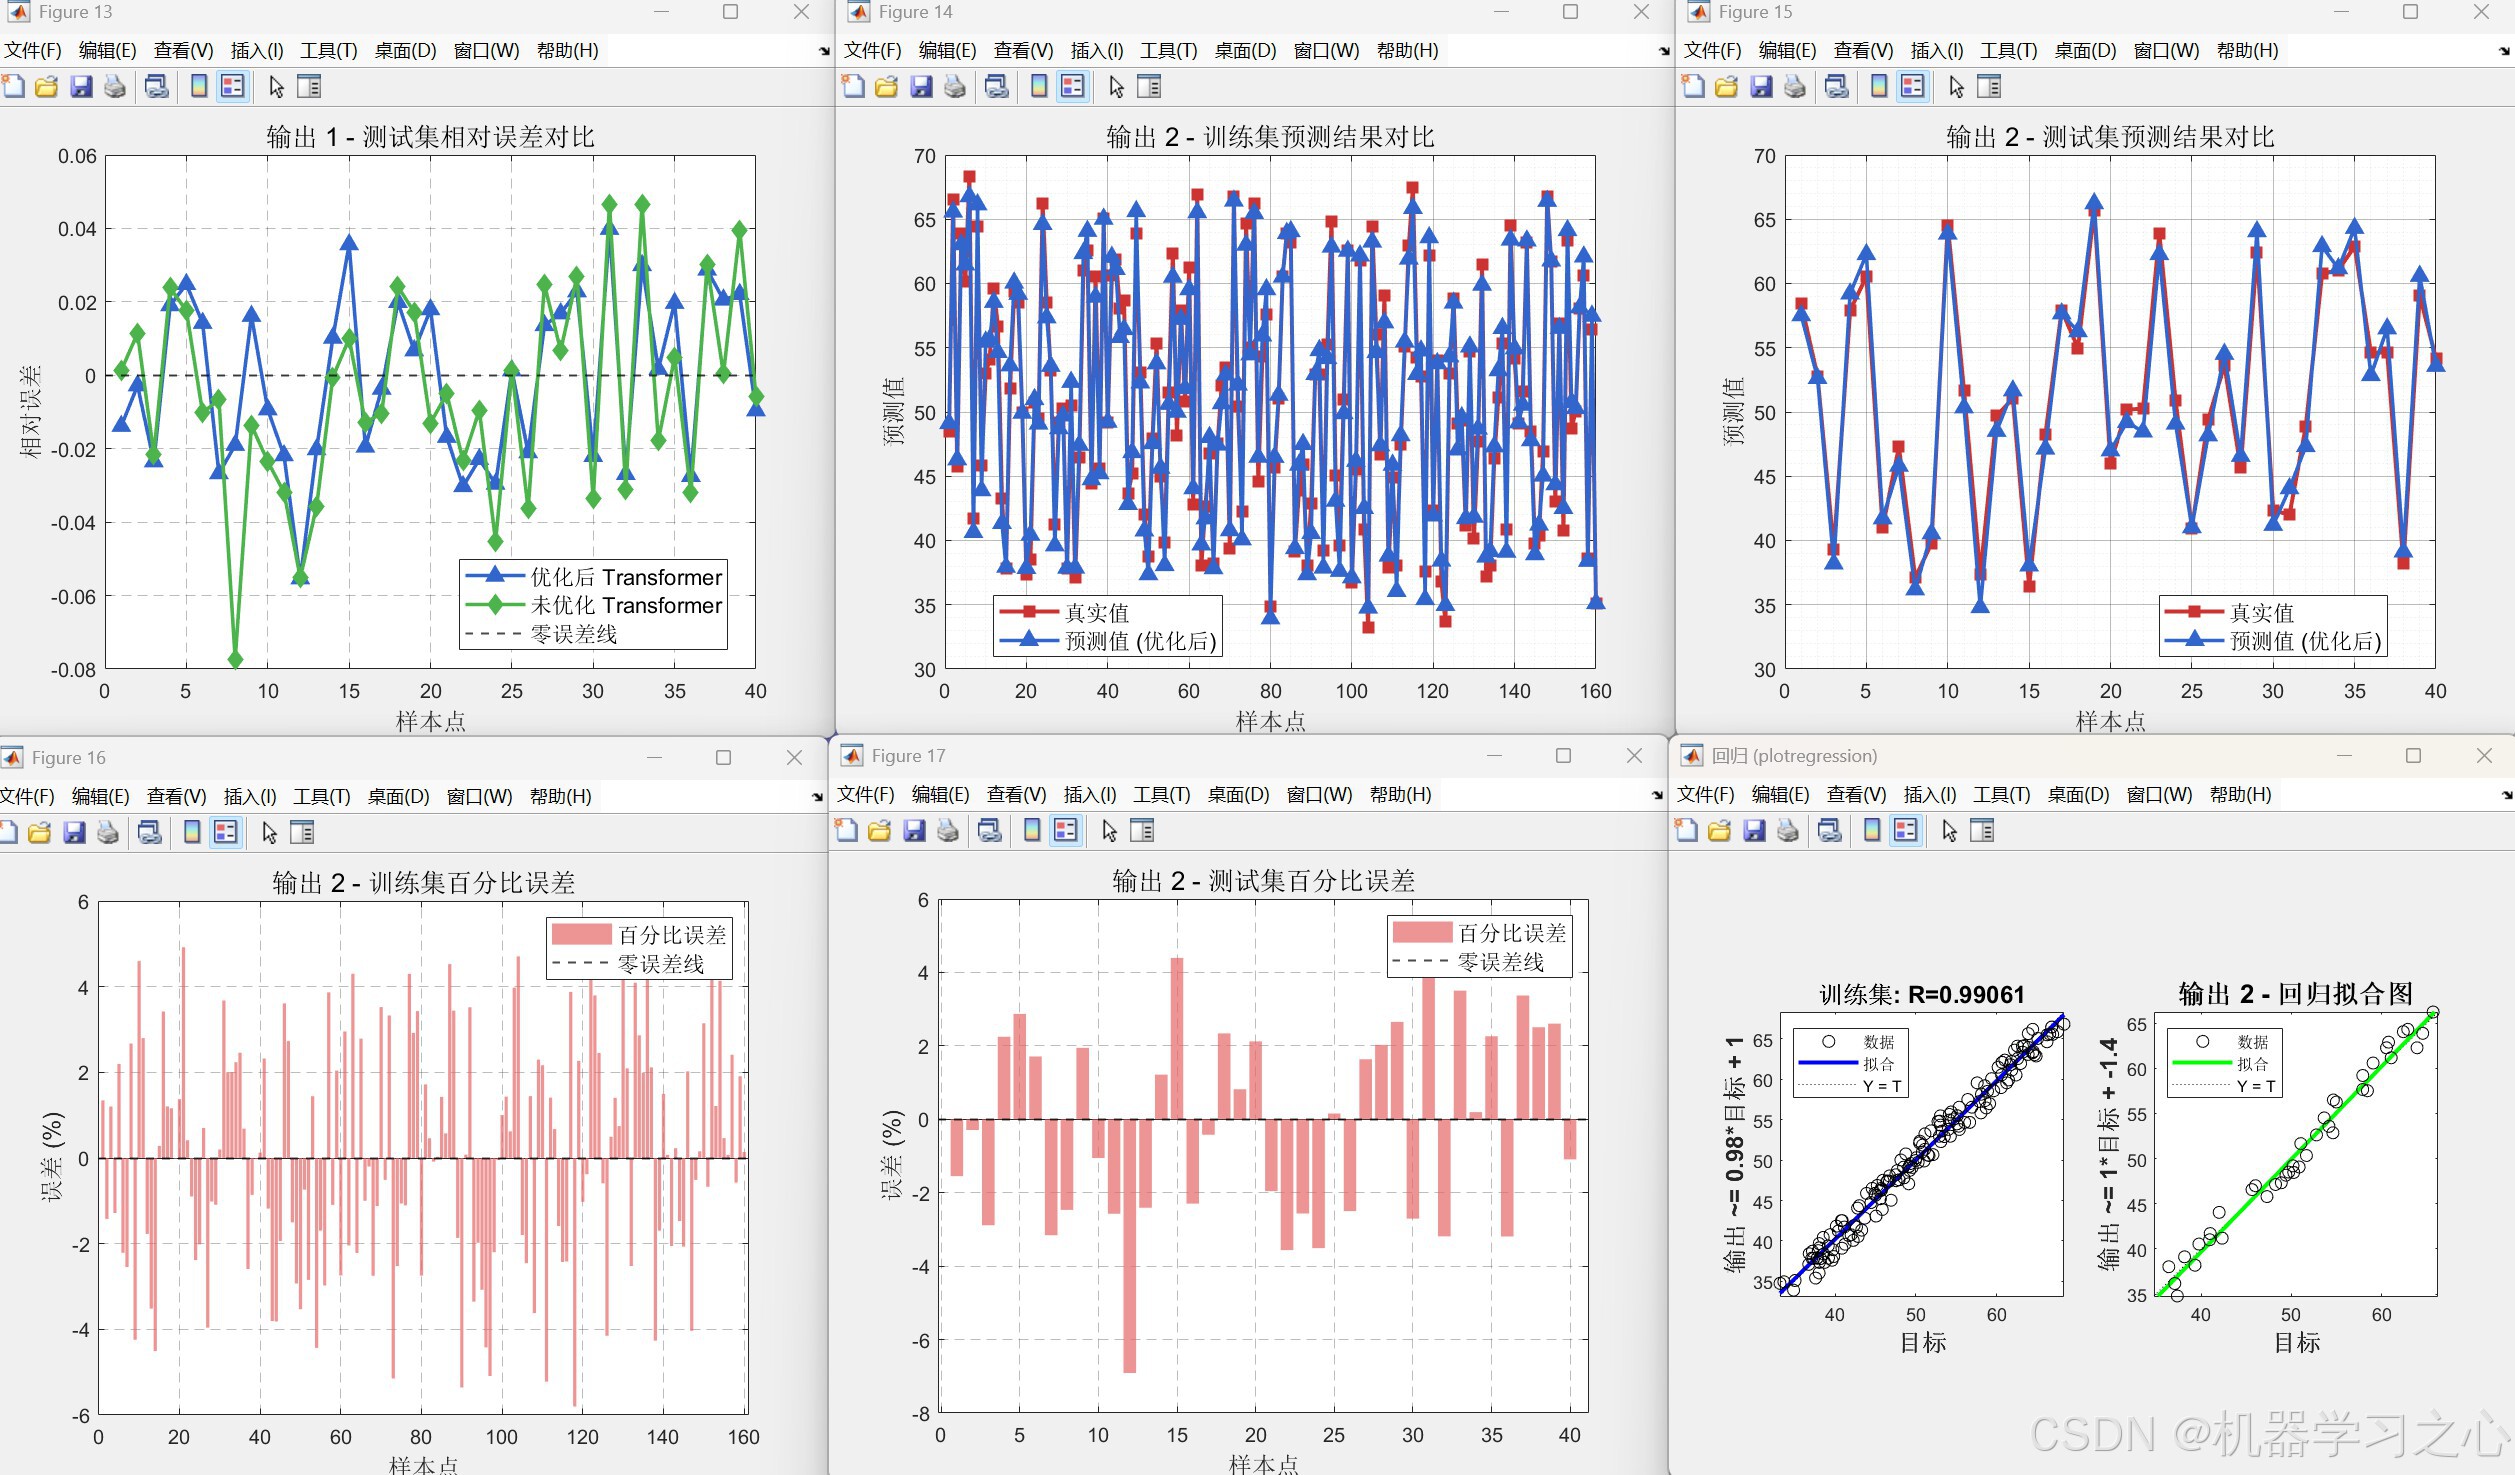This screenshot has width=2515, height=1475.
Task: Click Link Plot icon in Figure 16
Action: tap(150, 833)
